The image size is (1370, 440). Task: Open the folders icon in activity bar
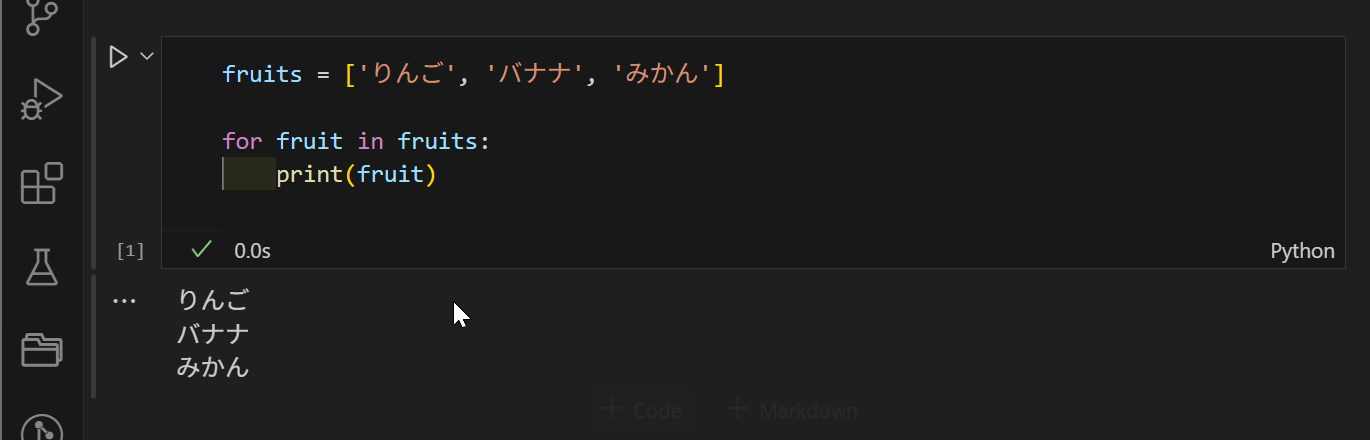click(x=41, y=349)
